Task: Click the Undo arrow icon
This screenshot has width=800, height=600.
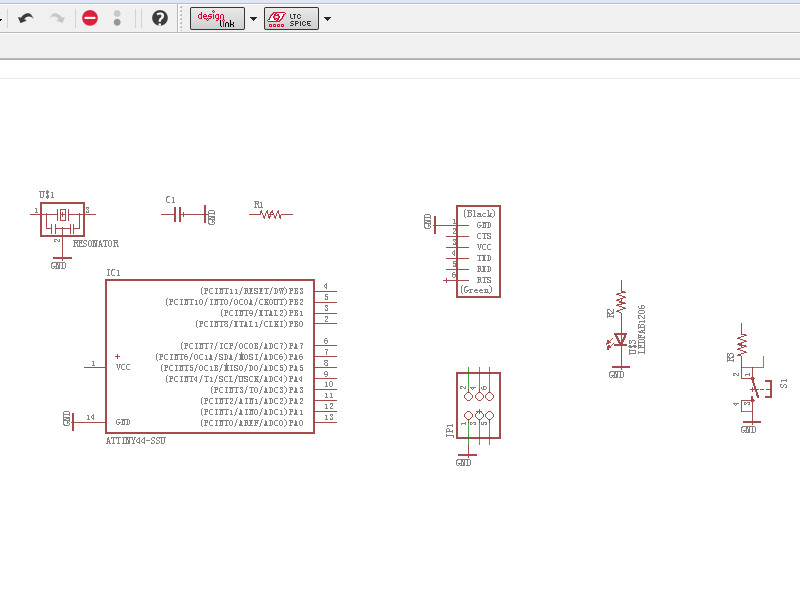Action: tap(26, 19)
